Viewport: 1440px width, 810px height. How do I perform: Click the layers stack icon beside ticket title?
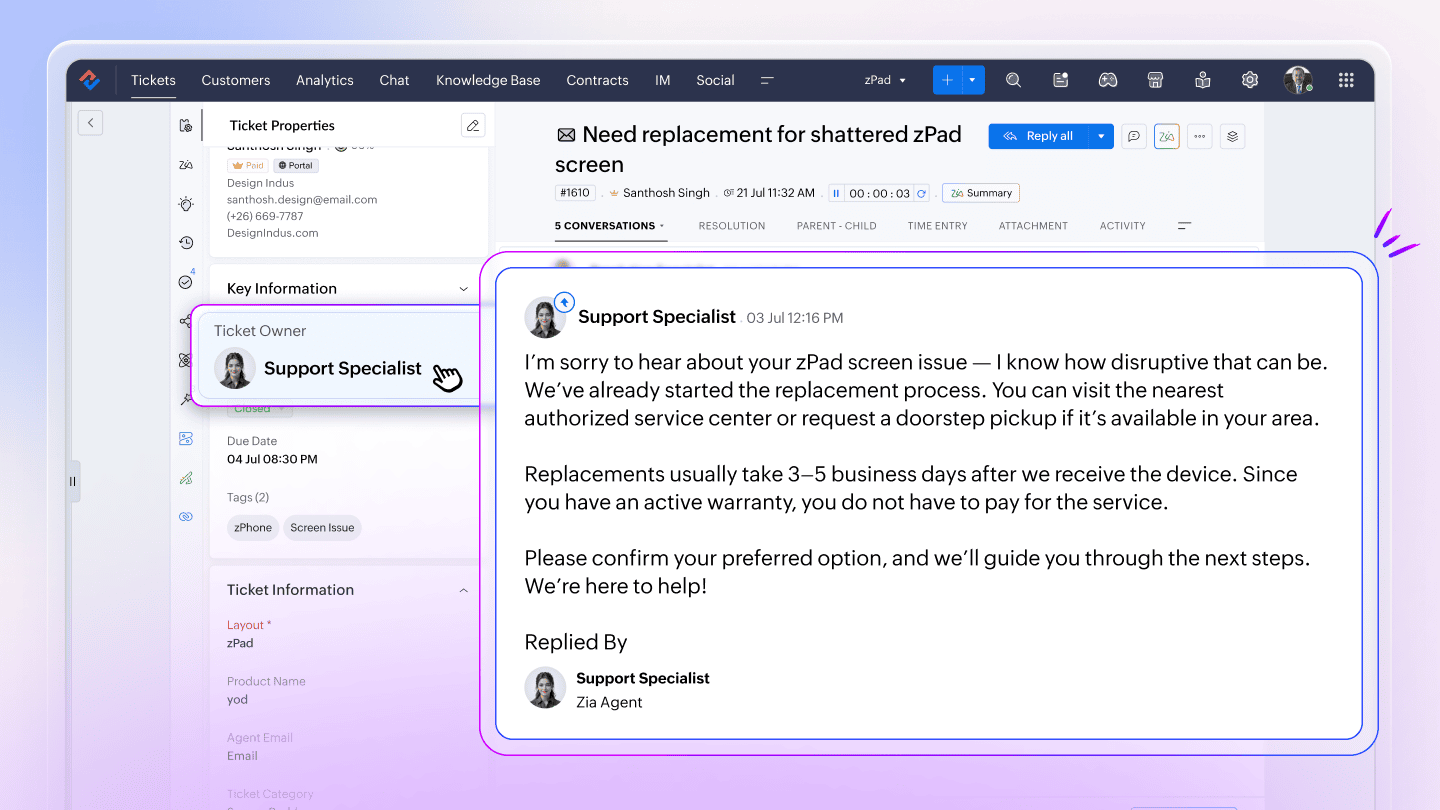click(x=1233, y=136)
